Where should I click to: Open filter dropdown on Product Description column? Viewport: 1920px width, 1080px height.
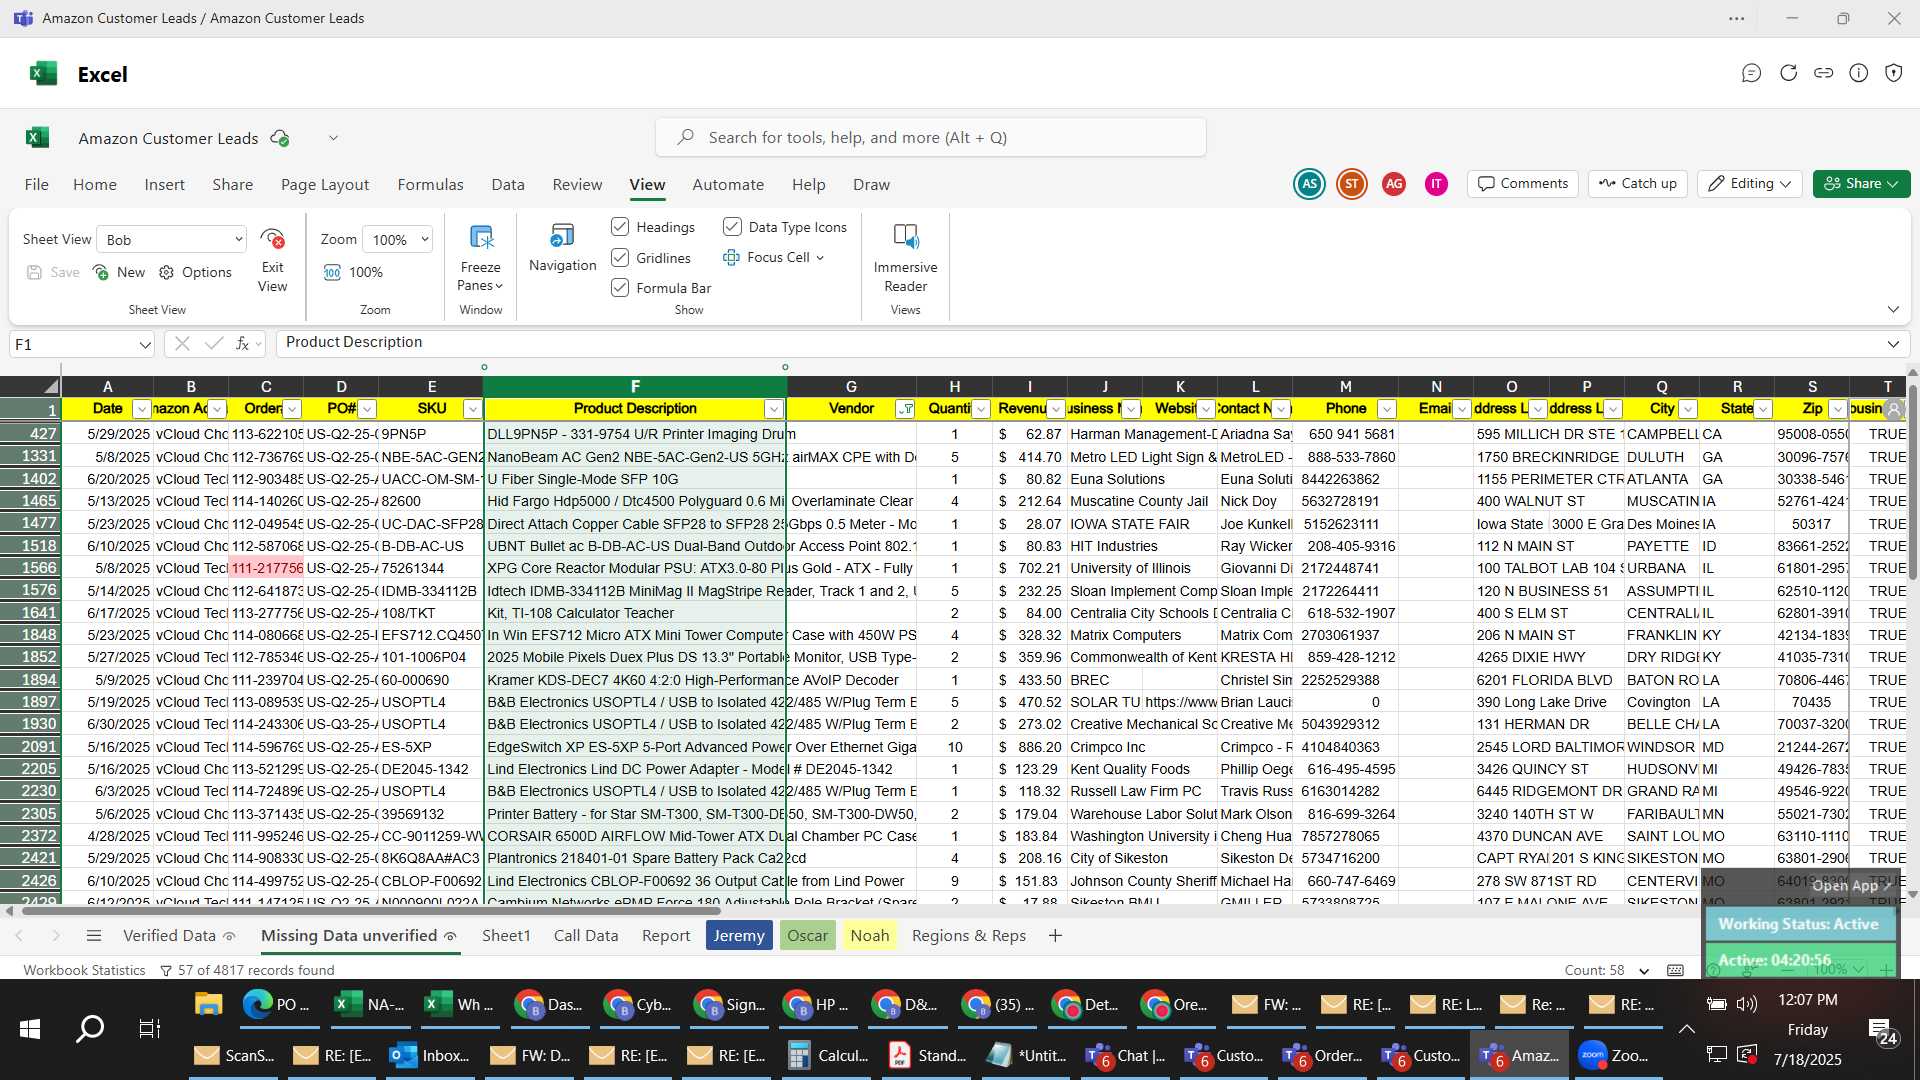(773, 409)
